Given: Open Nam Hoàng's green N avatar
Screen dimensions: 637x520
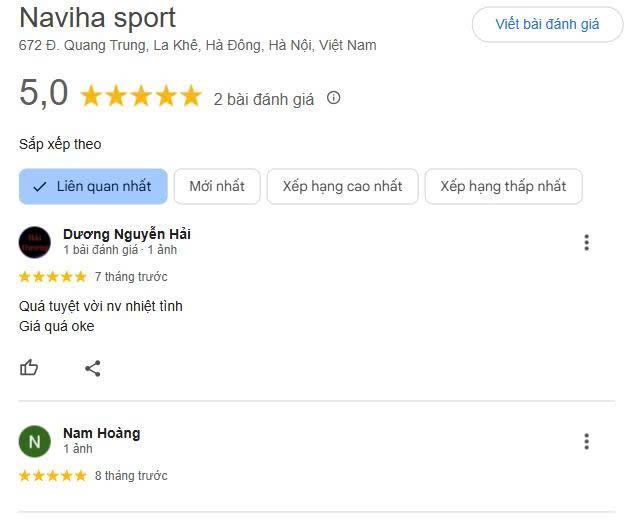Looking at the screenshot, I should [35, 441].
